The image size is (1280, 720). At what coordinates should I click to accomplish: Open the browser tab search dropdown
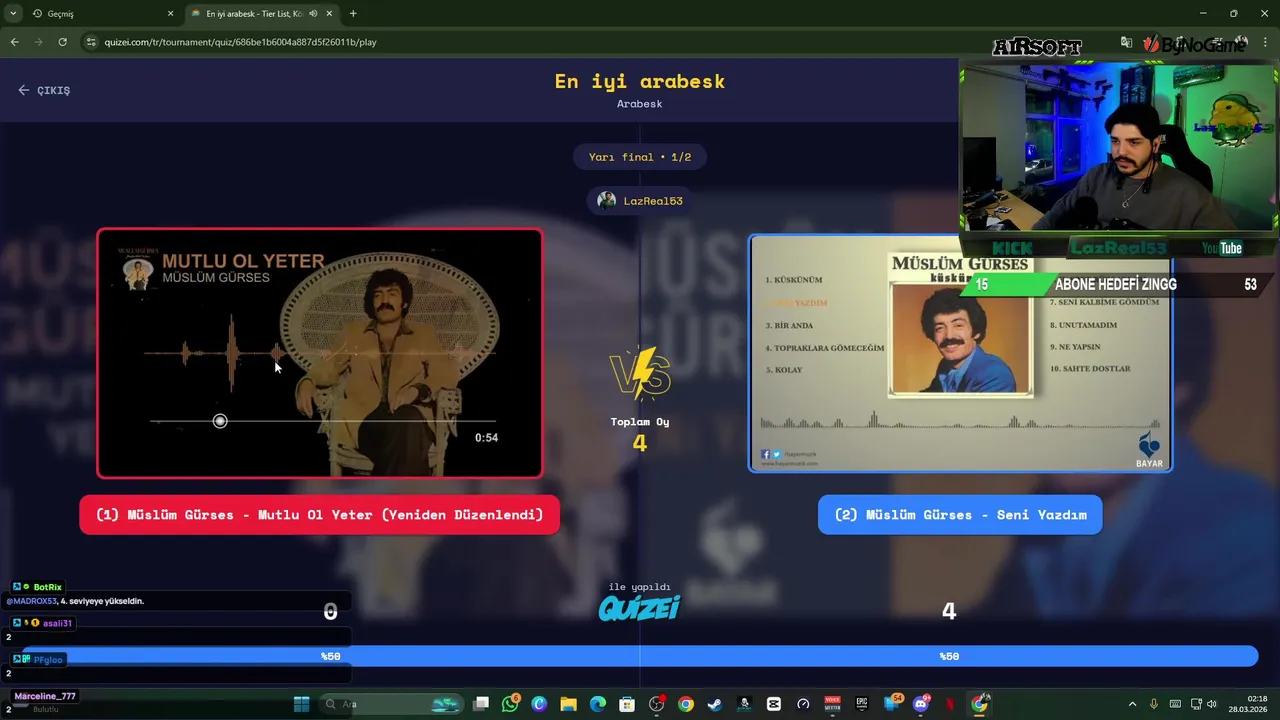[x=13, y=14]
